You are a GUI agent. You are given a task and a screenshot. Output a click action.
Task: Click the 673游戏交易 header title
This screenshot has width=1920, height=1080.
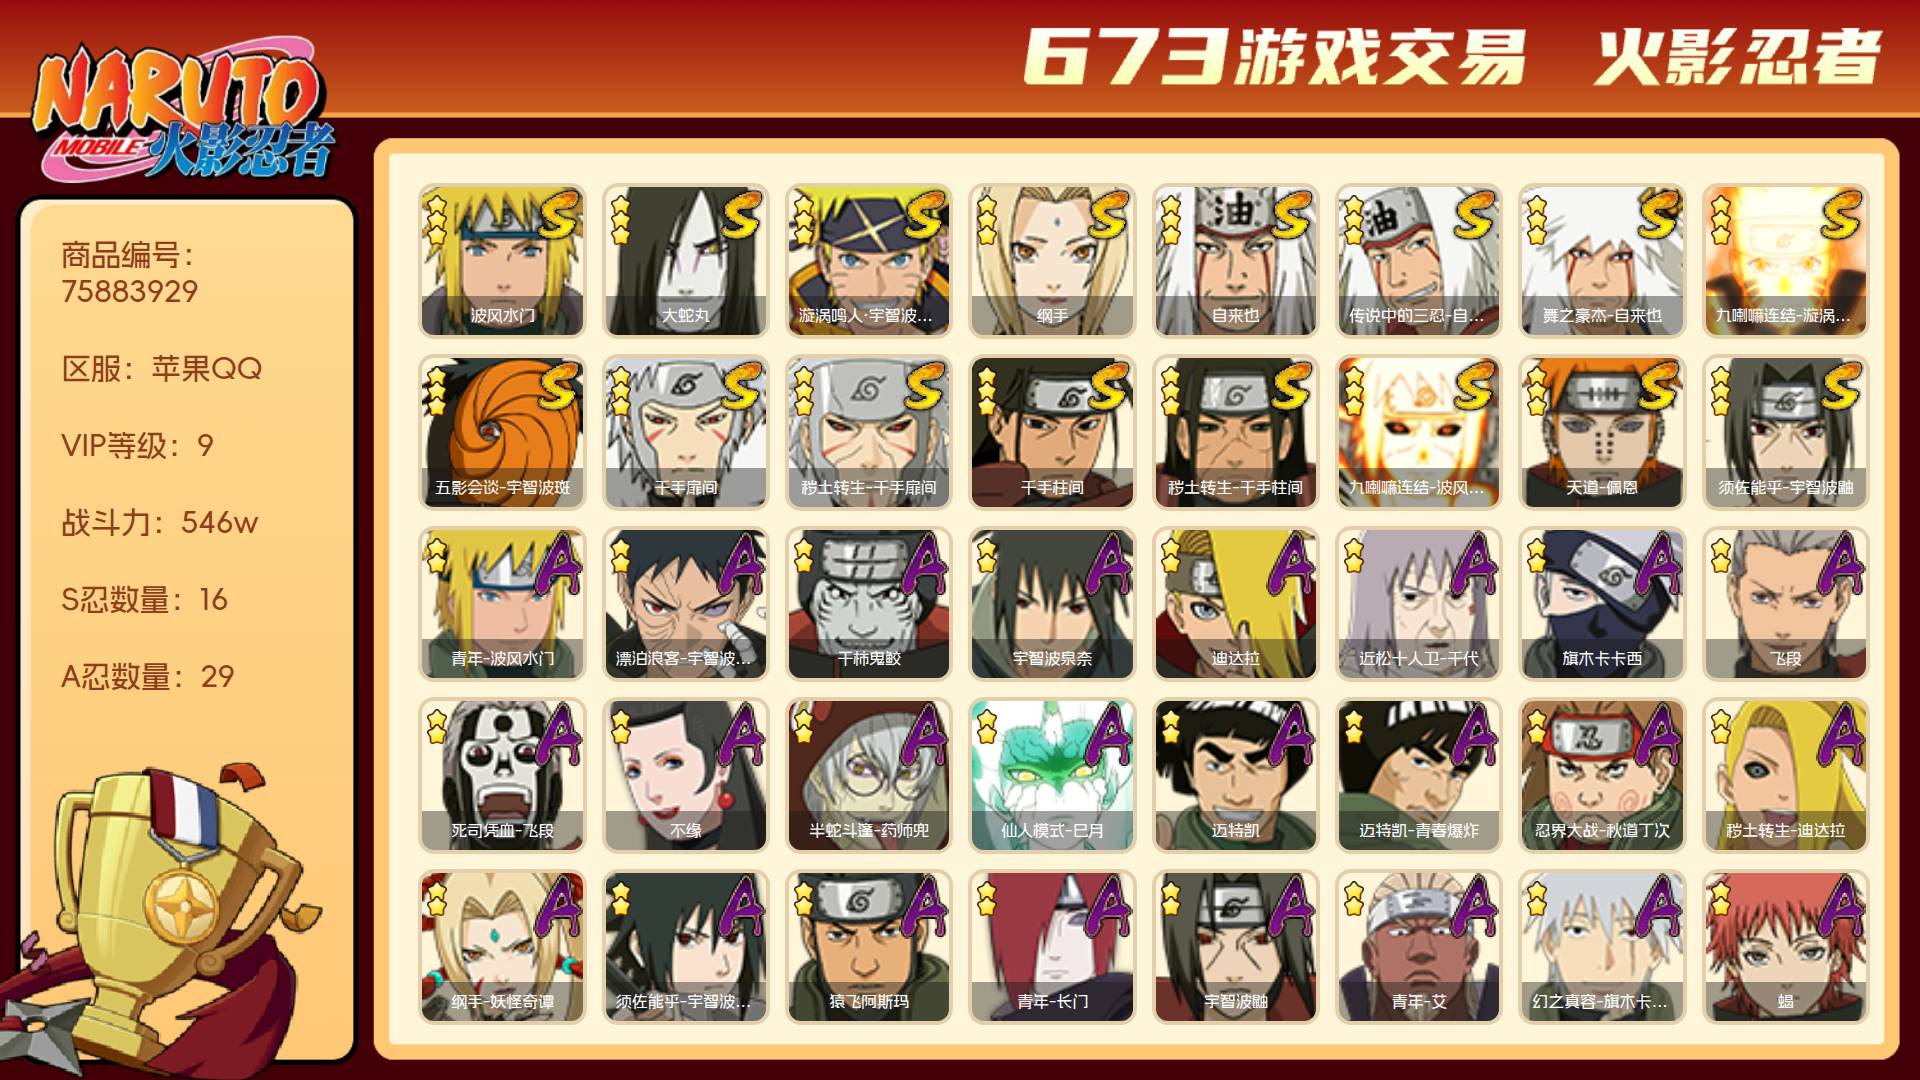pos(1275,57)
